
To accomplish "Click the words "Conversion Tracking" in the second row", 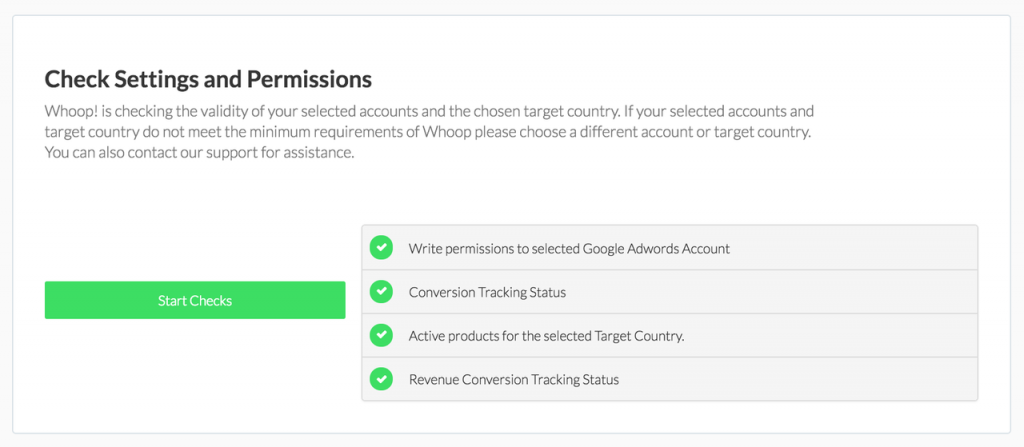I will [x=466, y=293].
